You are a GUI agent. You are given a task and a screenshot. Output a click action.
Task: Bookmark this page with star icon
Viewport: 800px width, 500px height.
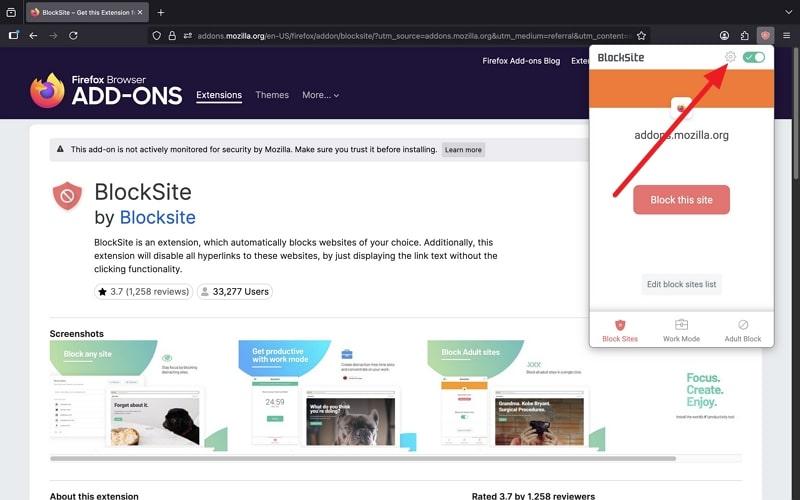(641, 35)
